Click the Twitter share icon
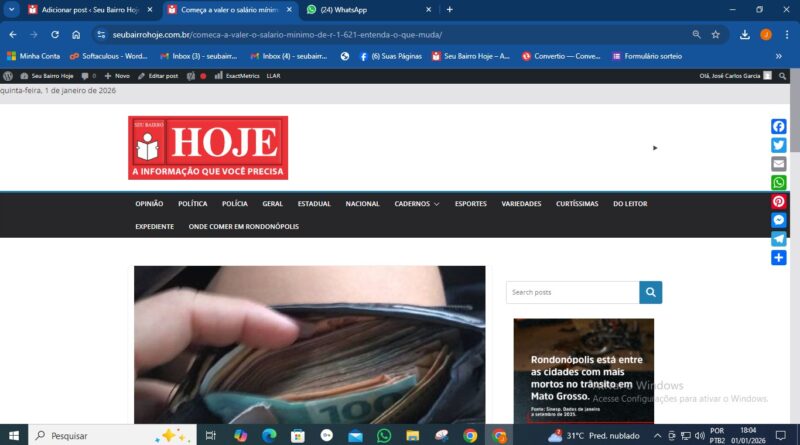 tap(778, 145)
